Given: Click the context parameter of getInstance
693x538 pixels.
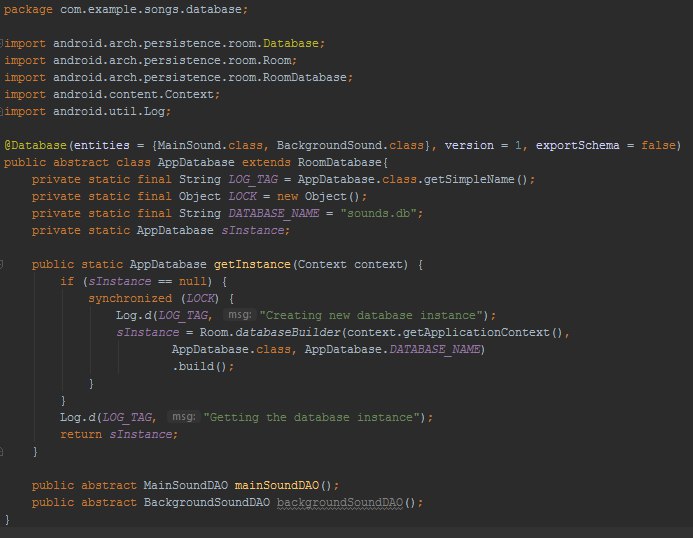Looking at the screenshot, I should [378, 264].
